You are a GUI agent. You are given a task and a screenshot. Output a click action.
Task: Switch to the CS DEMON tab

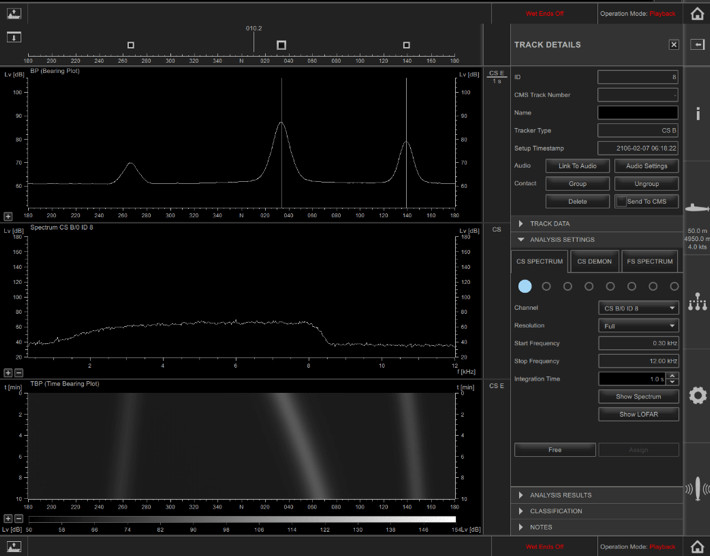click(594, 261)
